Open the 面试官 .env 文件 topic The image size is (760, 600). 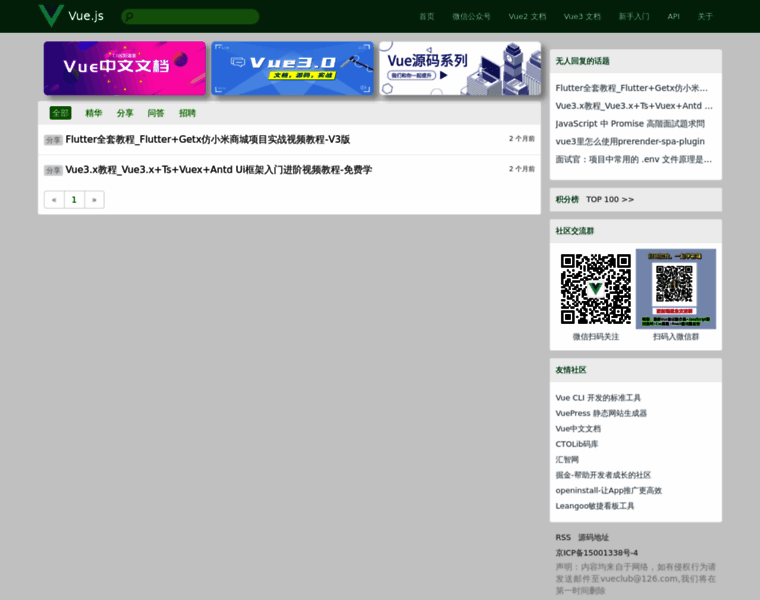click(633, 159)
